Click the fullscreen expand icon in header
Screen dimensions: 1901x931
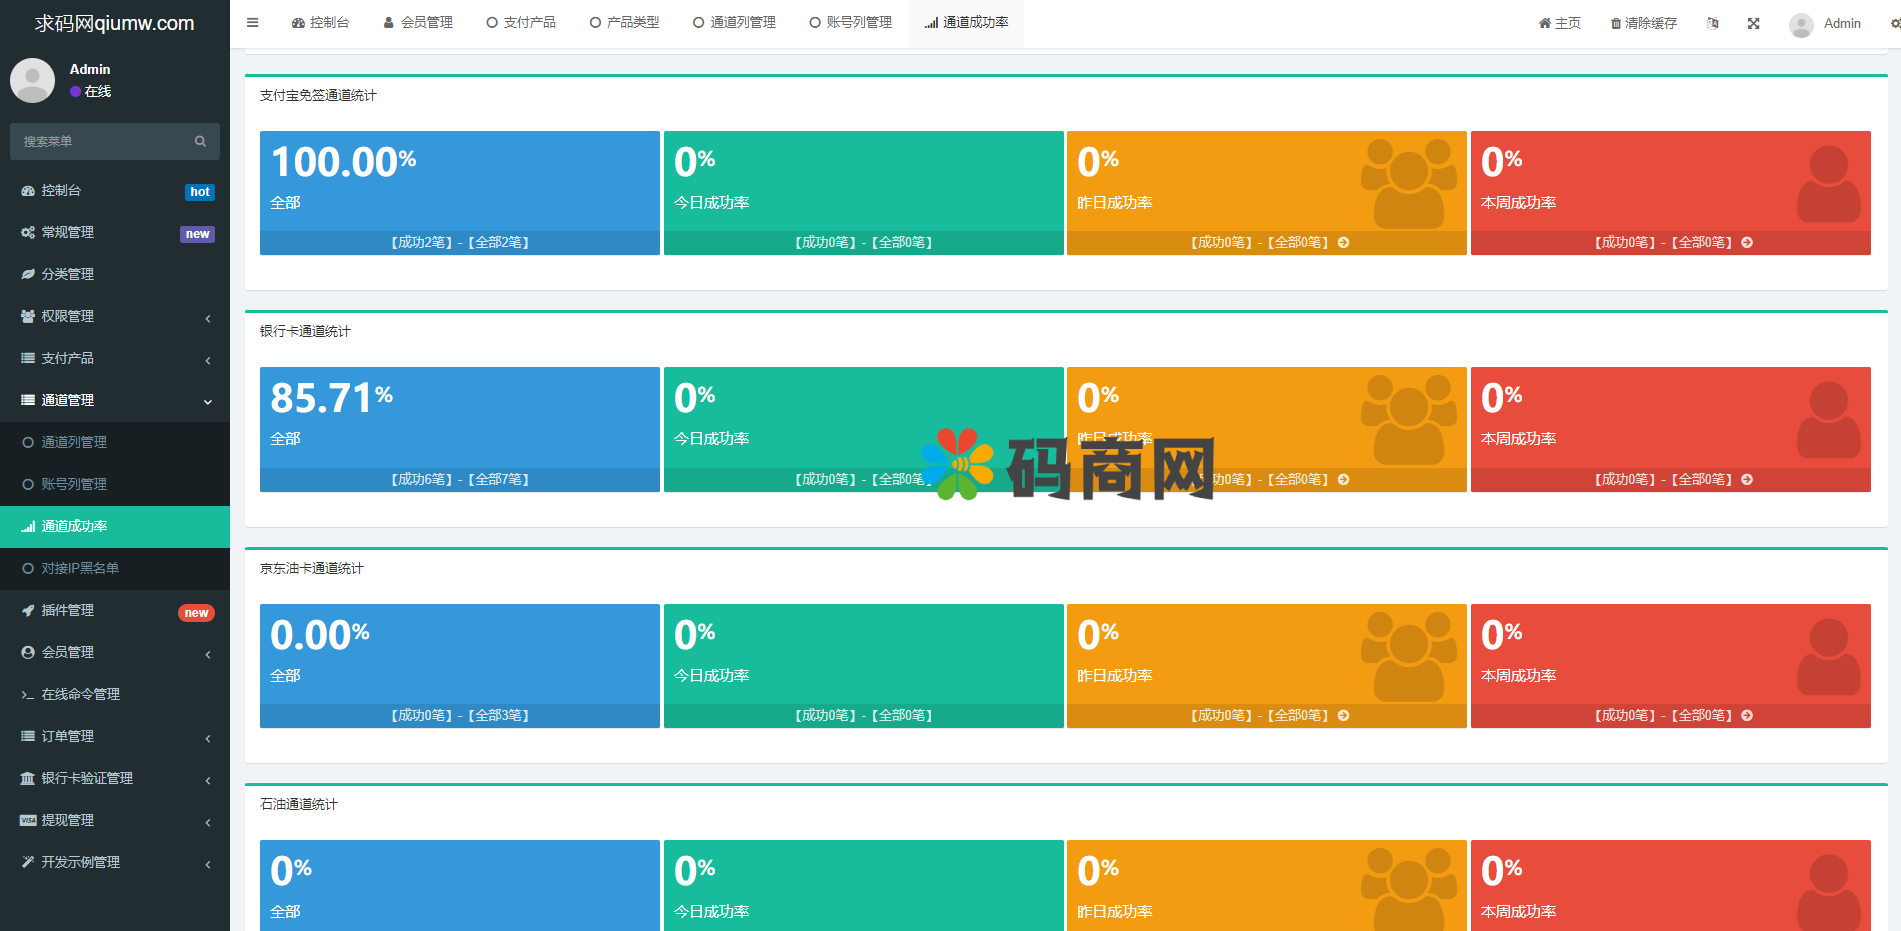coord(1753,23)
